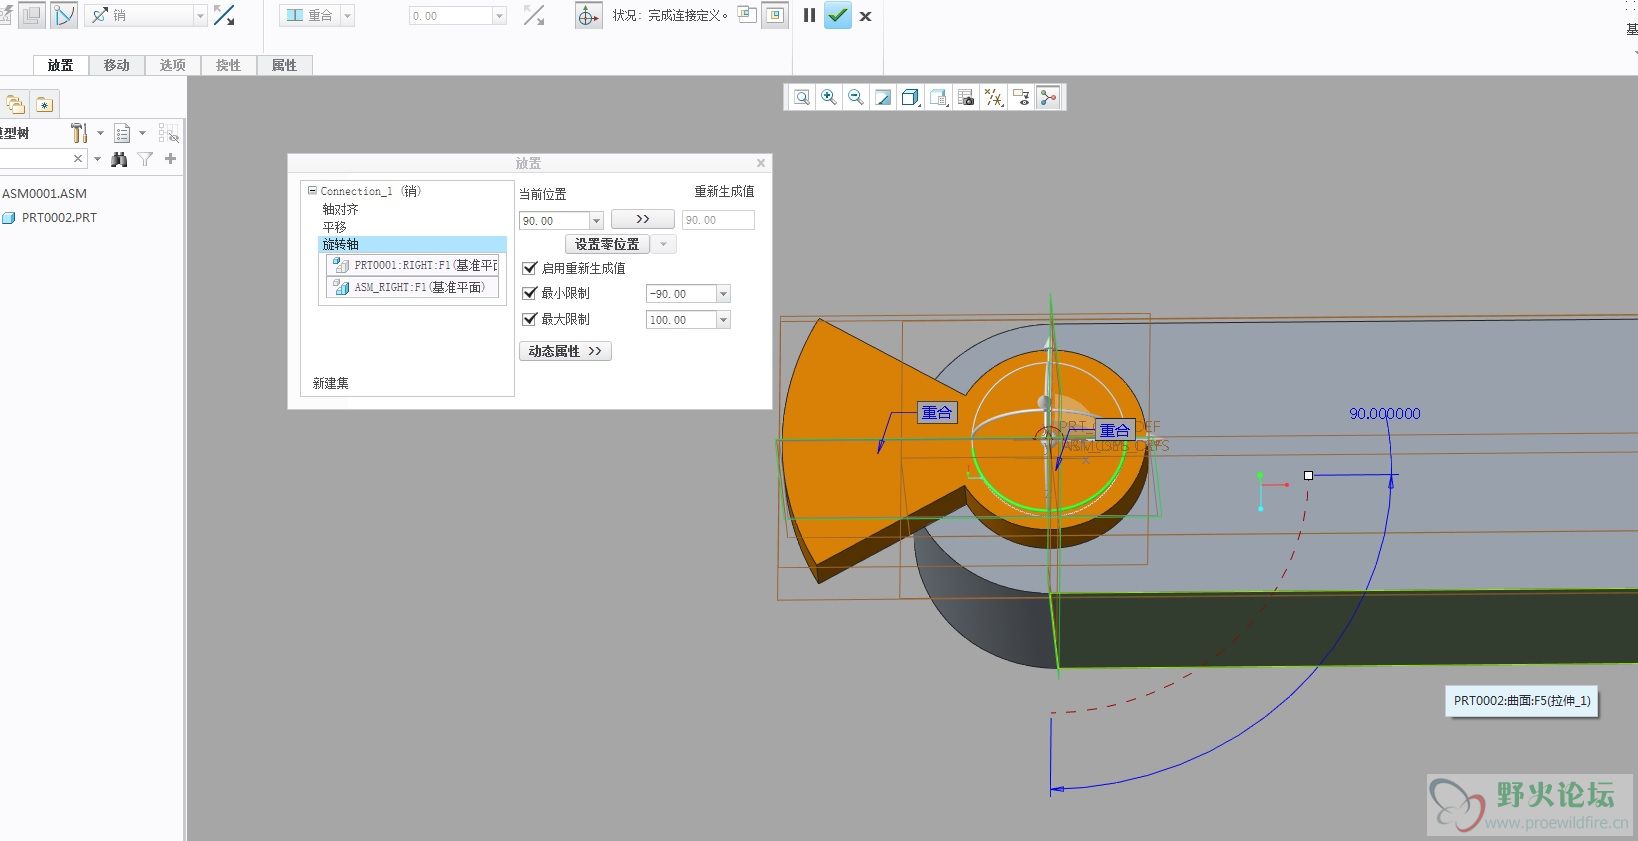Viewport: 1638px width, 841px height.
Task: Click the >> transfer value button
Action: pyautogui.click(x=642, y=219)
